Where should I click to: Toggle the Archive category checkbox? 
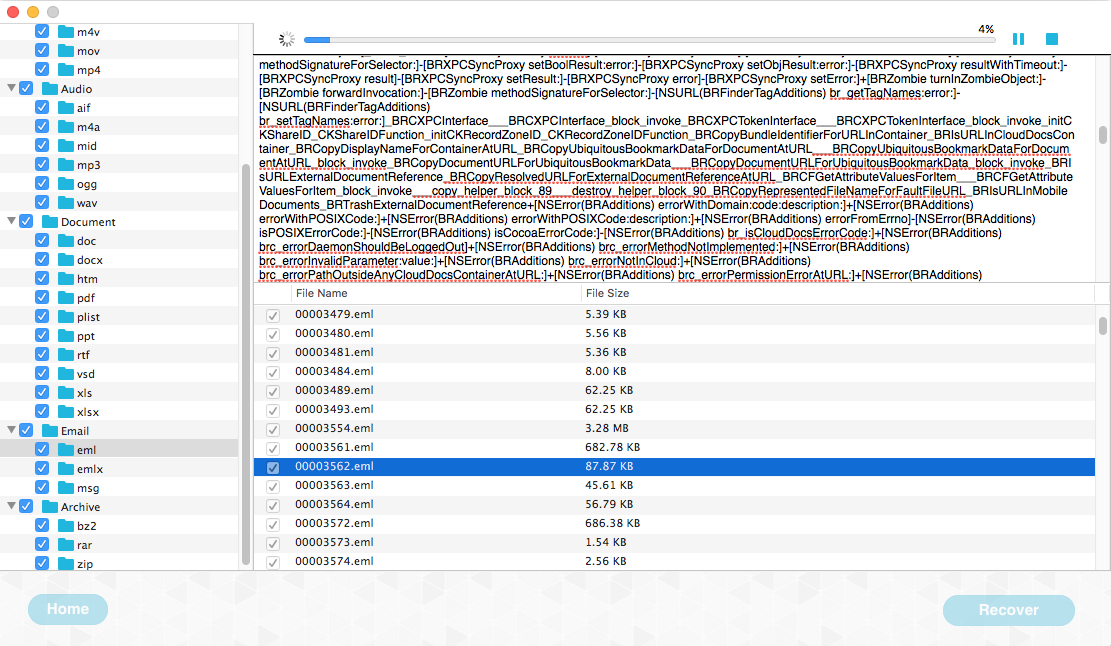coord(26,506)
